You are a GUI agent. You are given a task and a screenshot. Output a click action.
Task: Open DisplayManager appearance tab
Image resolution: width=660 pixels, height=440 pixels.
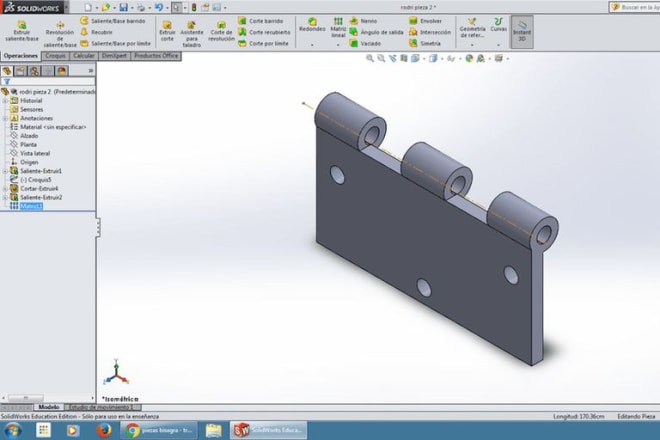point(62,71)
